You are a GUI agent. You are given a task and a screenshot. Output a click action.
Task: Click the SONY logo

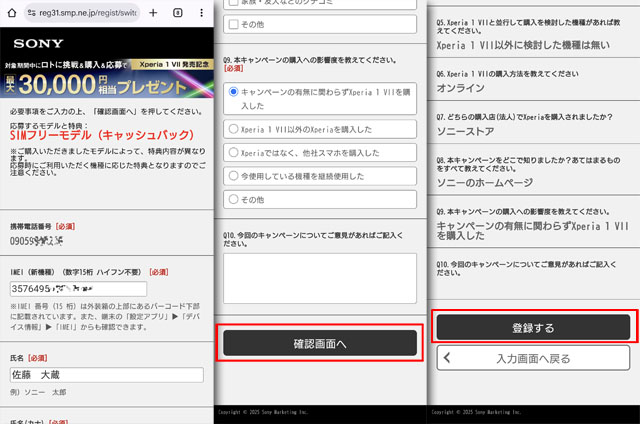coord(38,43)
